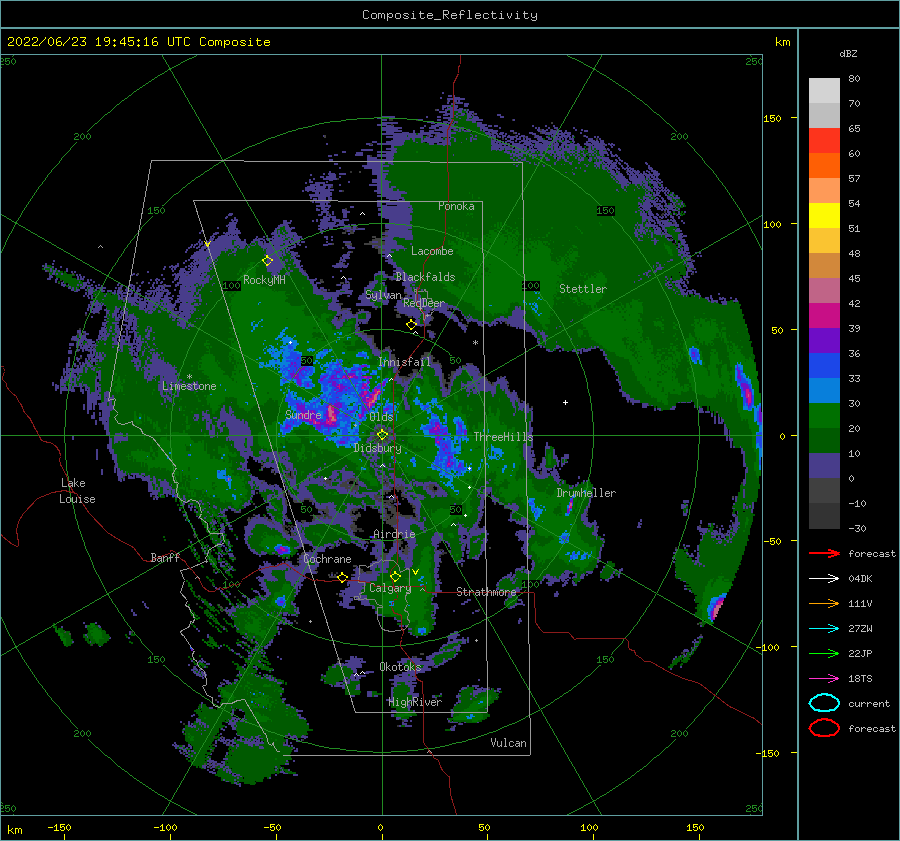This screenshot has width=900, height=841.
Task: Click the Composite_Reflectivity title text
Action: 450,15
